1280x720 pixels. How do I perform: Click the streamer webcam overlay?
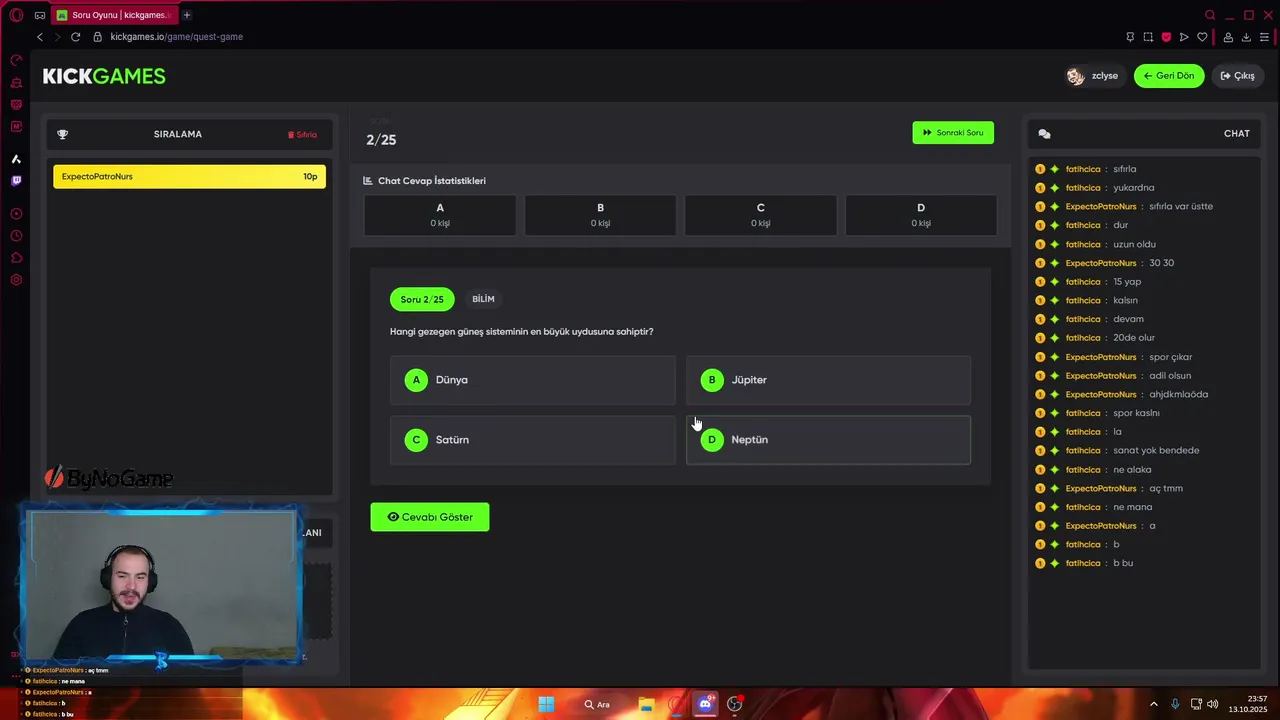point(162,586)
